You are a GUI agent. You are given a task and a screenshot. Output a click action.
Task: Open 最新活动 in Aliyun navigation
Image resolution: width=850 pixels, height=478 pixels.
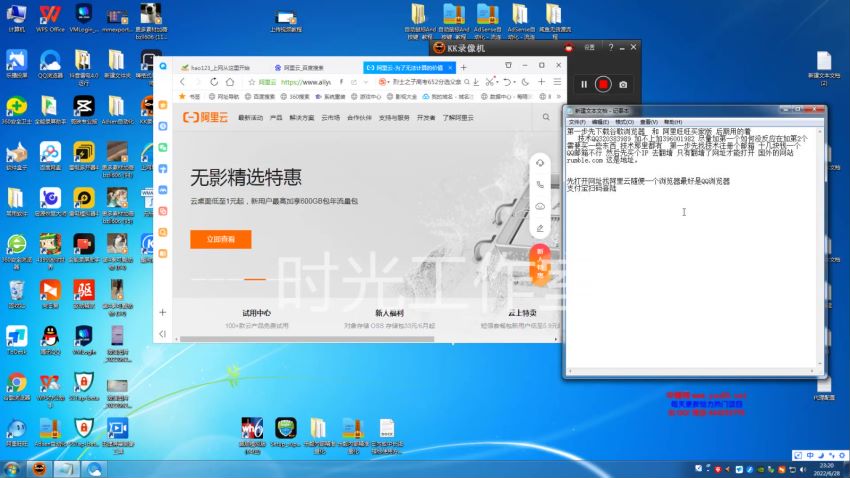250,118
